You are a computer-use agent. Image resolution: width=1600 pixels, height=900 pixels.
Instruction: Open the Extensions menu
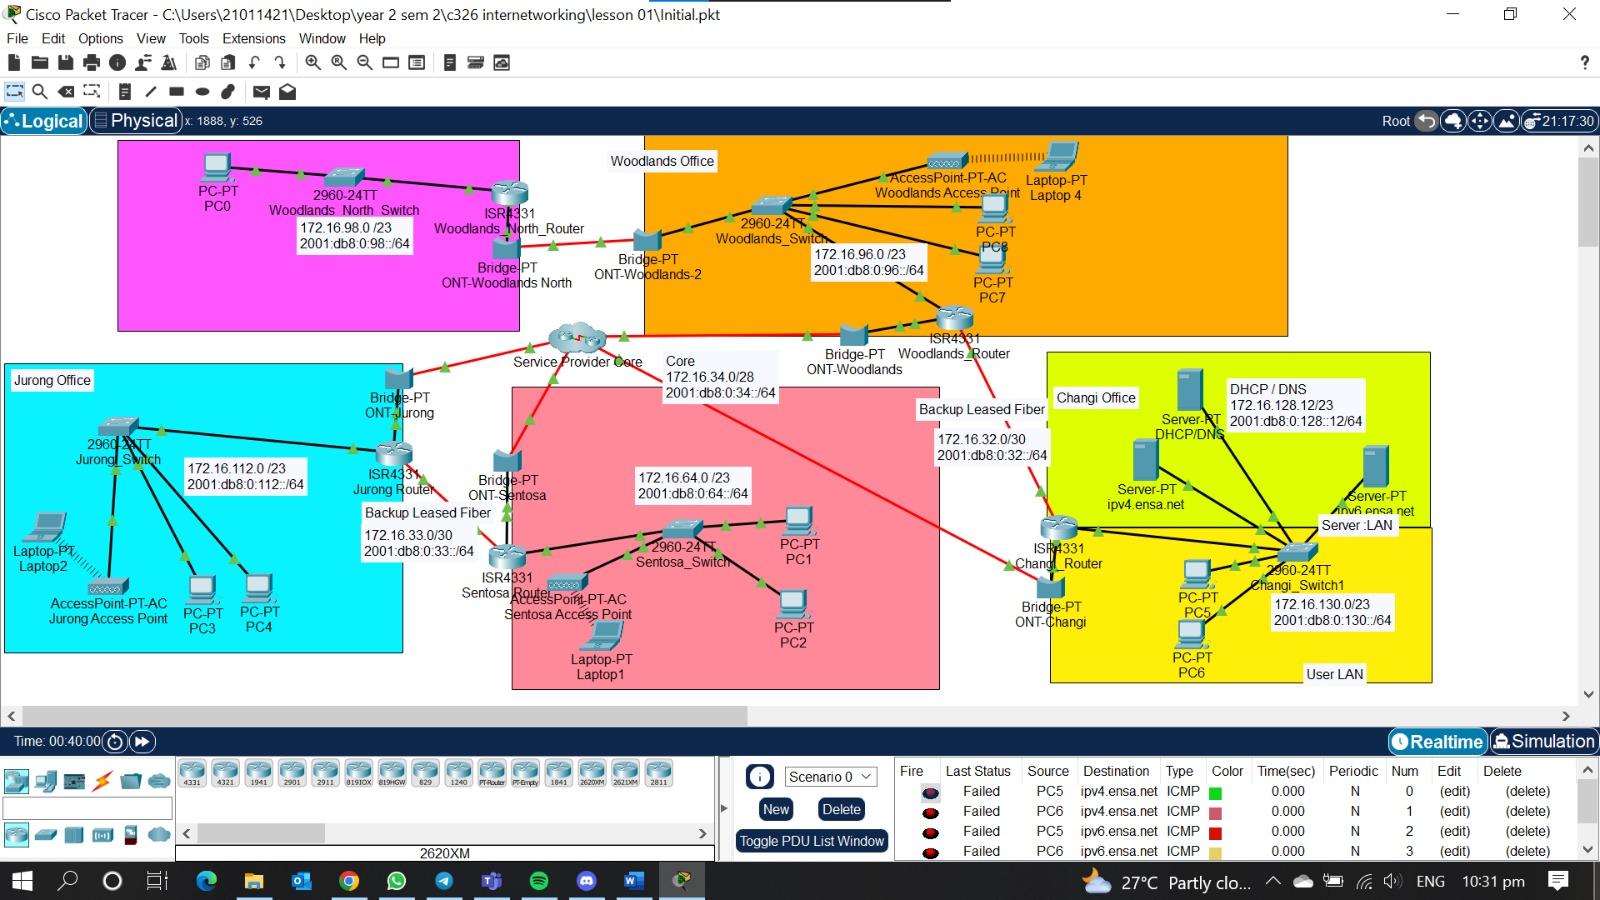[253, 38]
